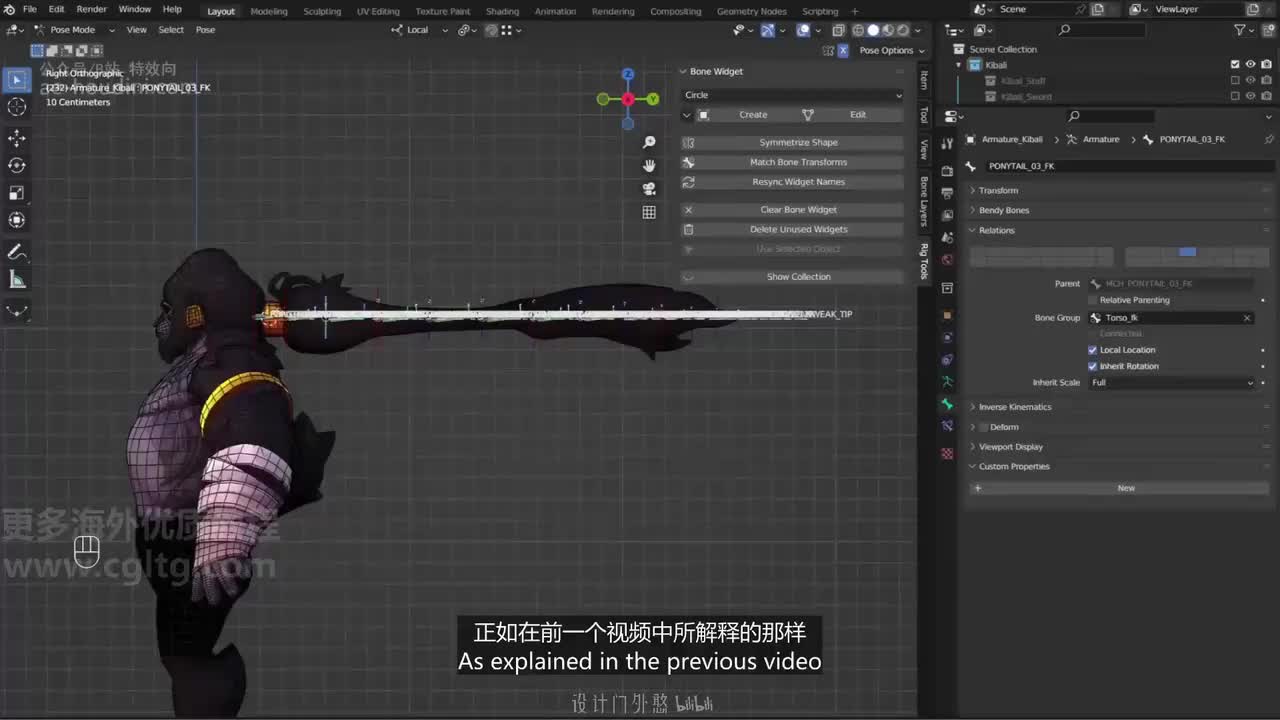
Task: Select the Breakdowner pose tool
Action: pos(17,310)
